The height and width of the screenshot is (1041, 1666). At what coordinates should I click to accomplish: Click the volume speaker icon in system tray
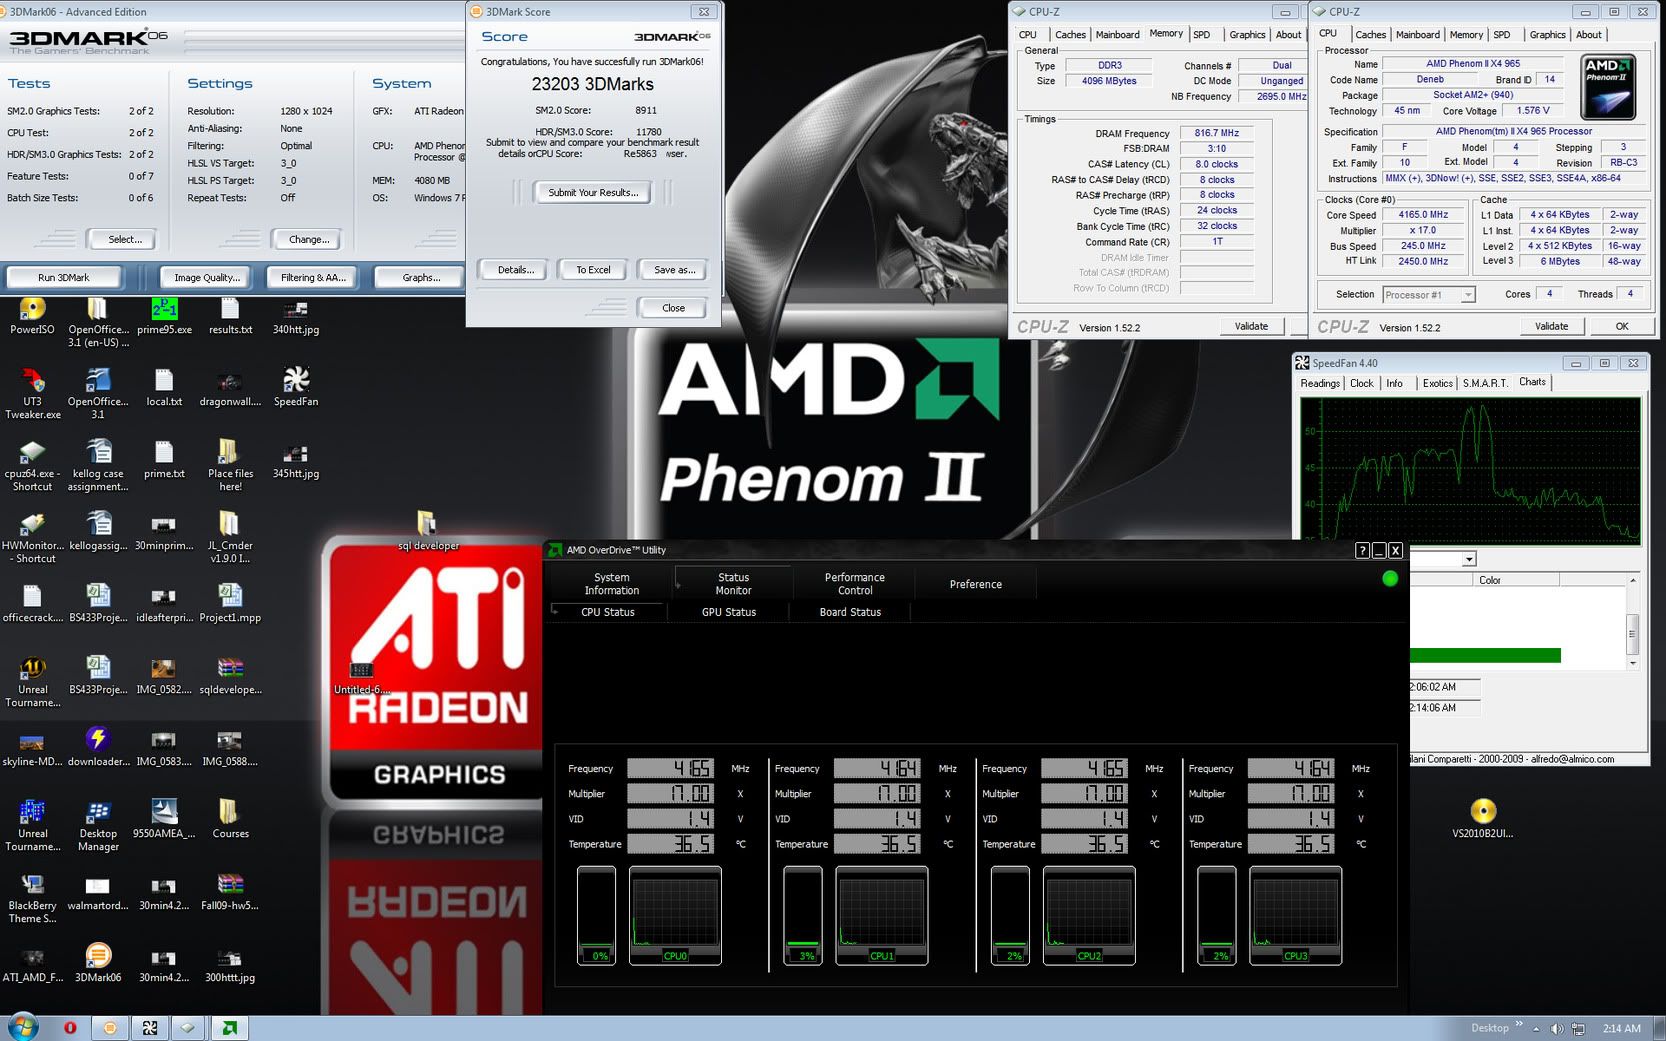click(x=1556, y=1028)
